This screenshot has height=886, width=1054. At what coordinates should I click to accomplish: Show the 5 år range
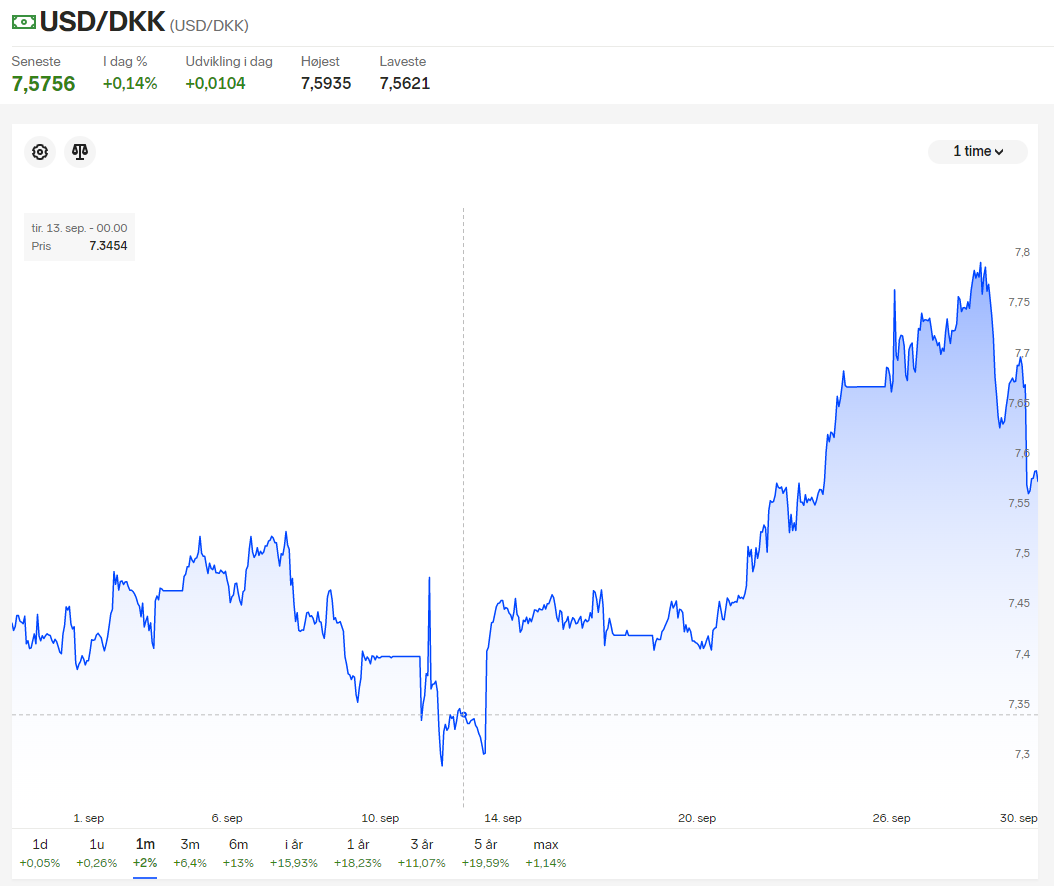pos(485,852)
